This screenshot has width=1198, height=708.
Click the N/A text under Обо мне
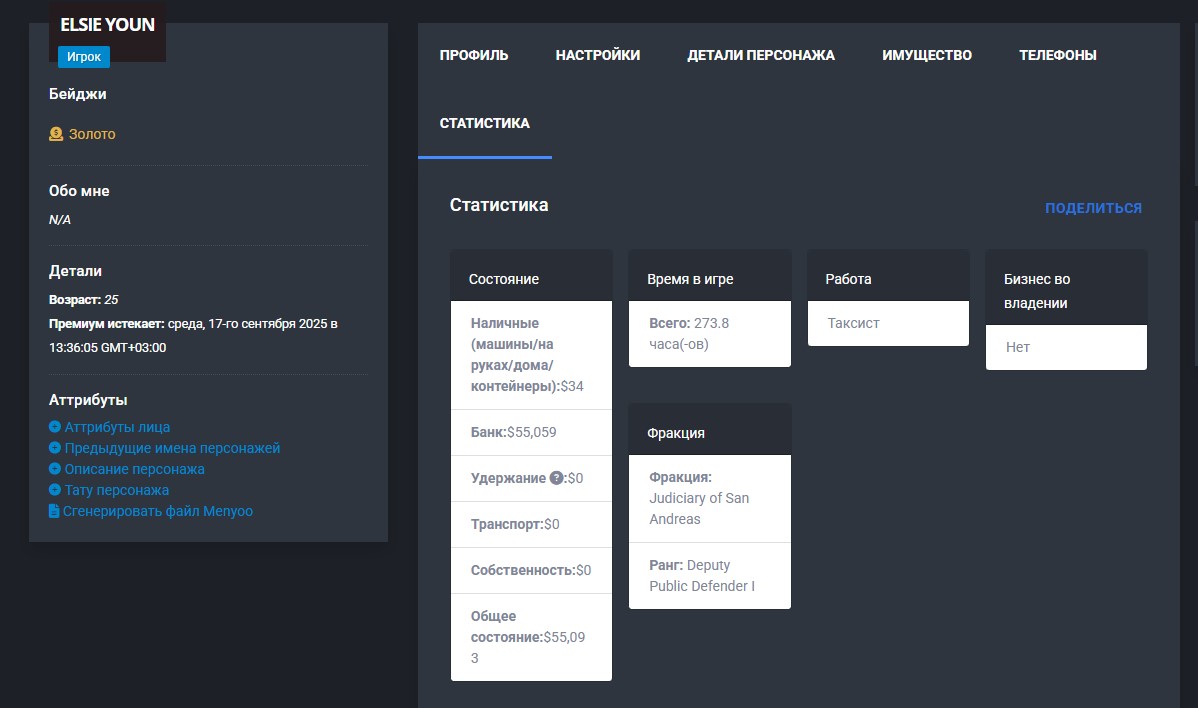coord(60,220)
